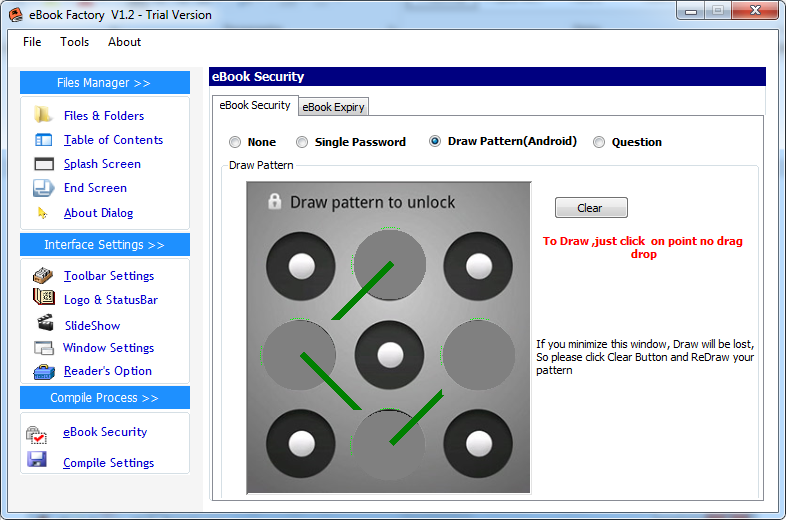Click the Files & Folders folder icon
Image resolution: width=786 pixels, height=520 pixels.
pos(43,114)
